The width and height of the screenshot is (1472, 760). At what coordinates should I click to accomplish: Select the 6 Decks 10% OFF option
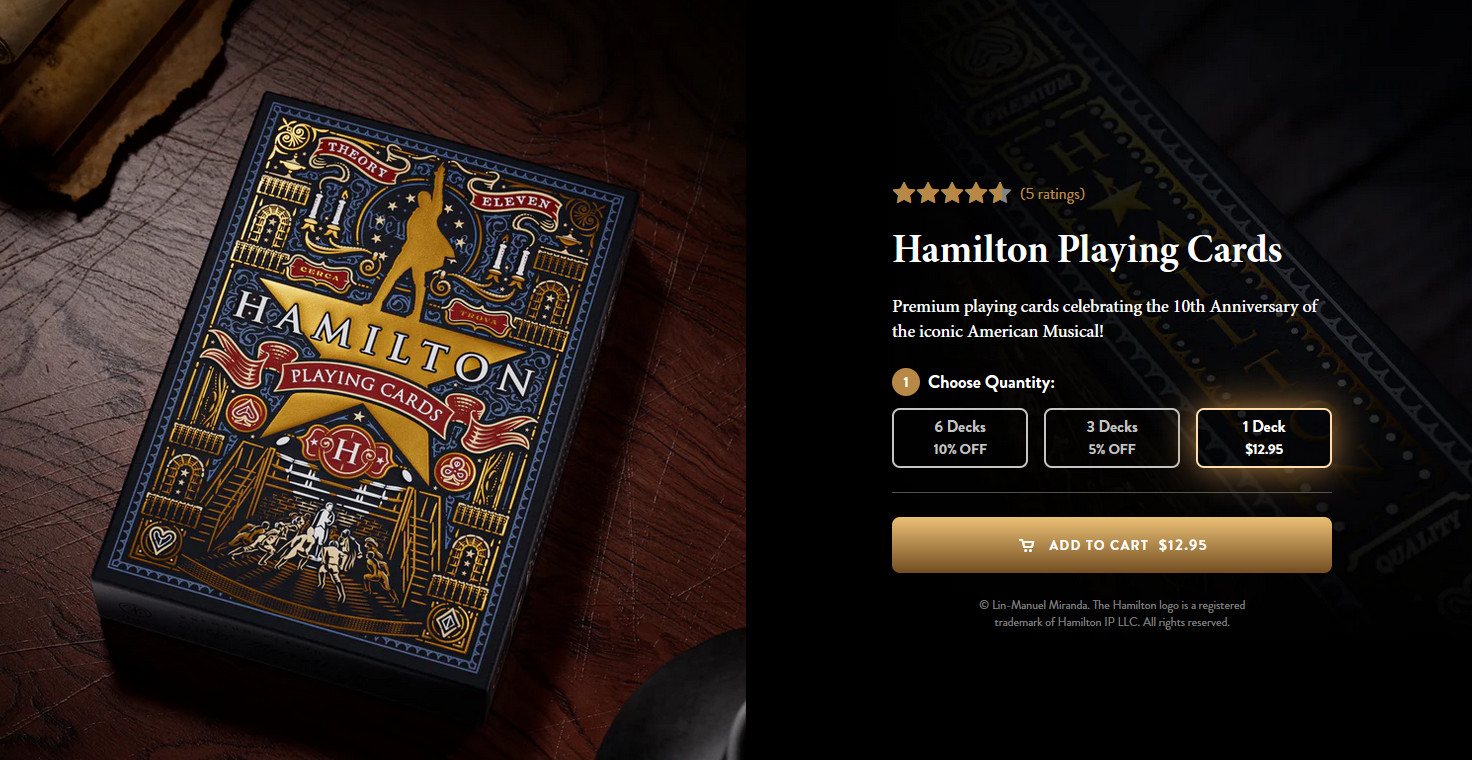[960, 438]
